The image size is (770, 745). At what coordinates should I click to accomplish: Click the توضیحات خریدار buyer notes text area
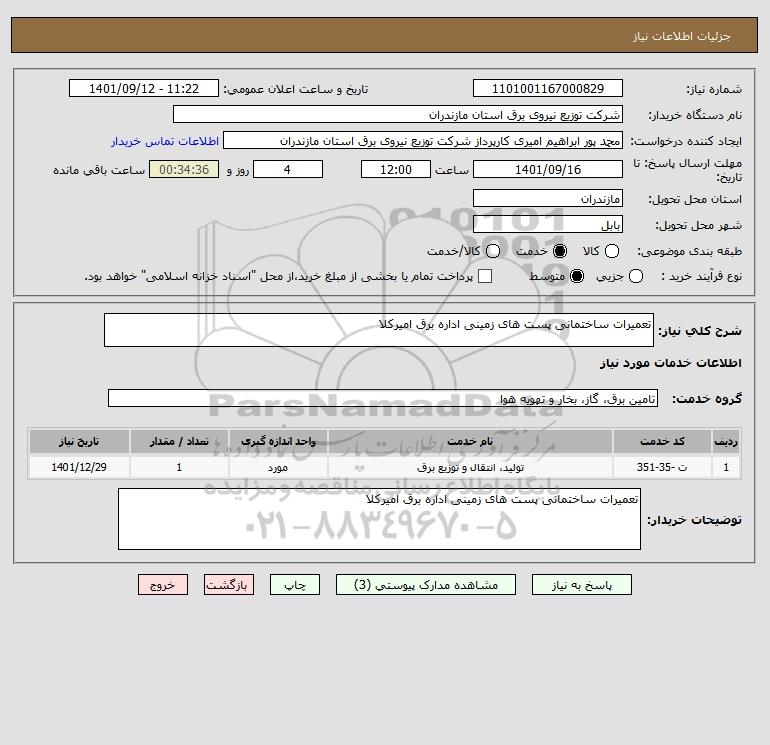(x=379, y=519)
